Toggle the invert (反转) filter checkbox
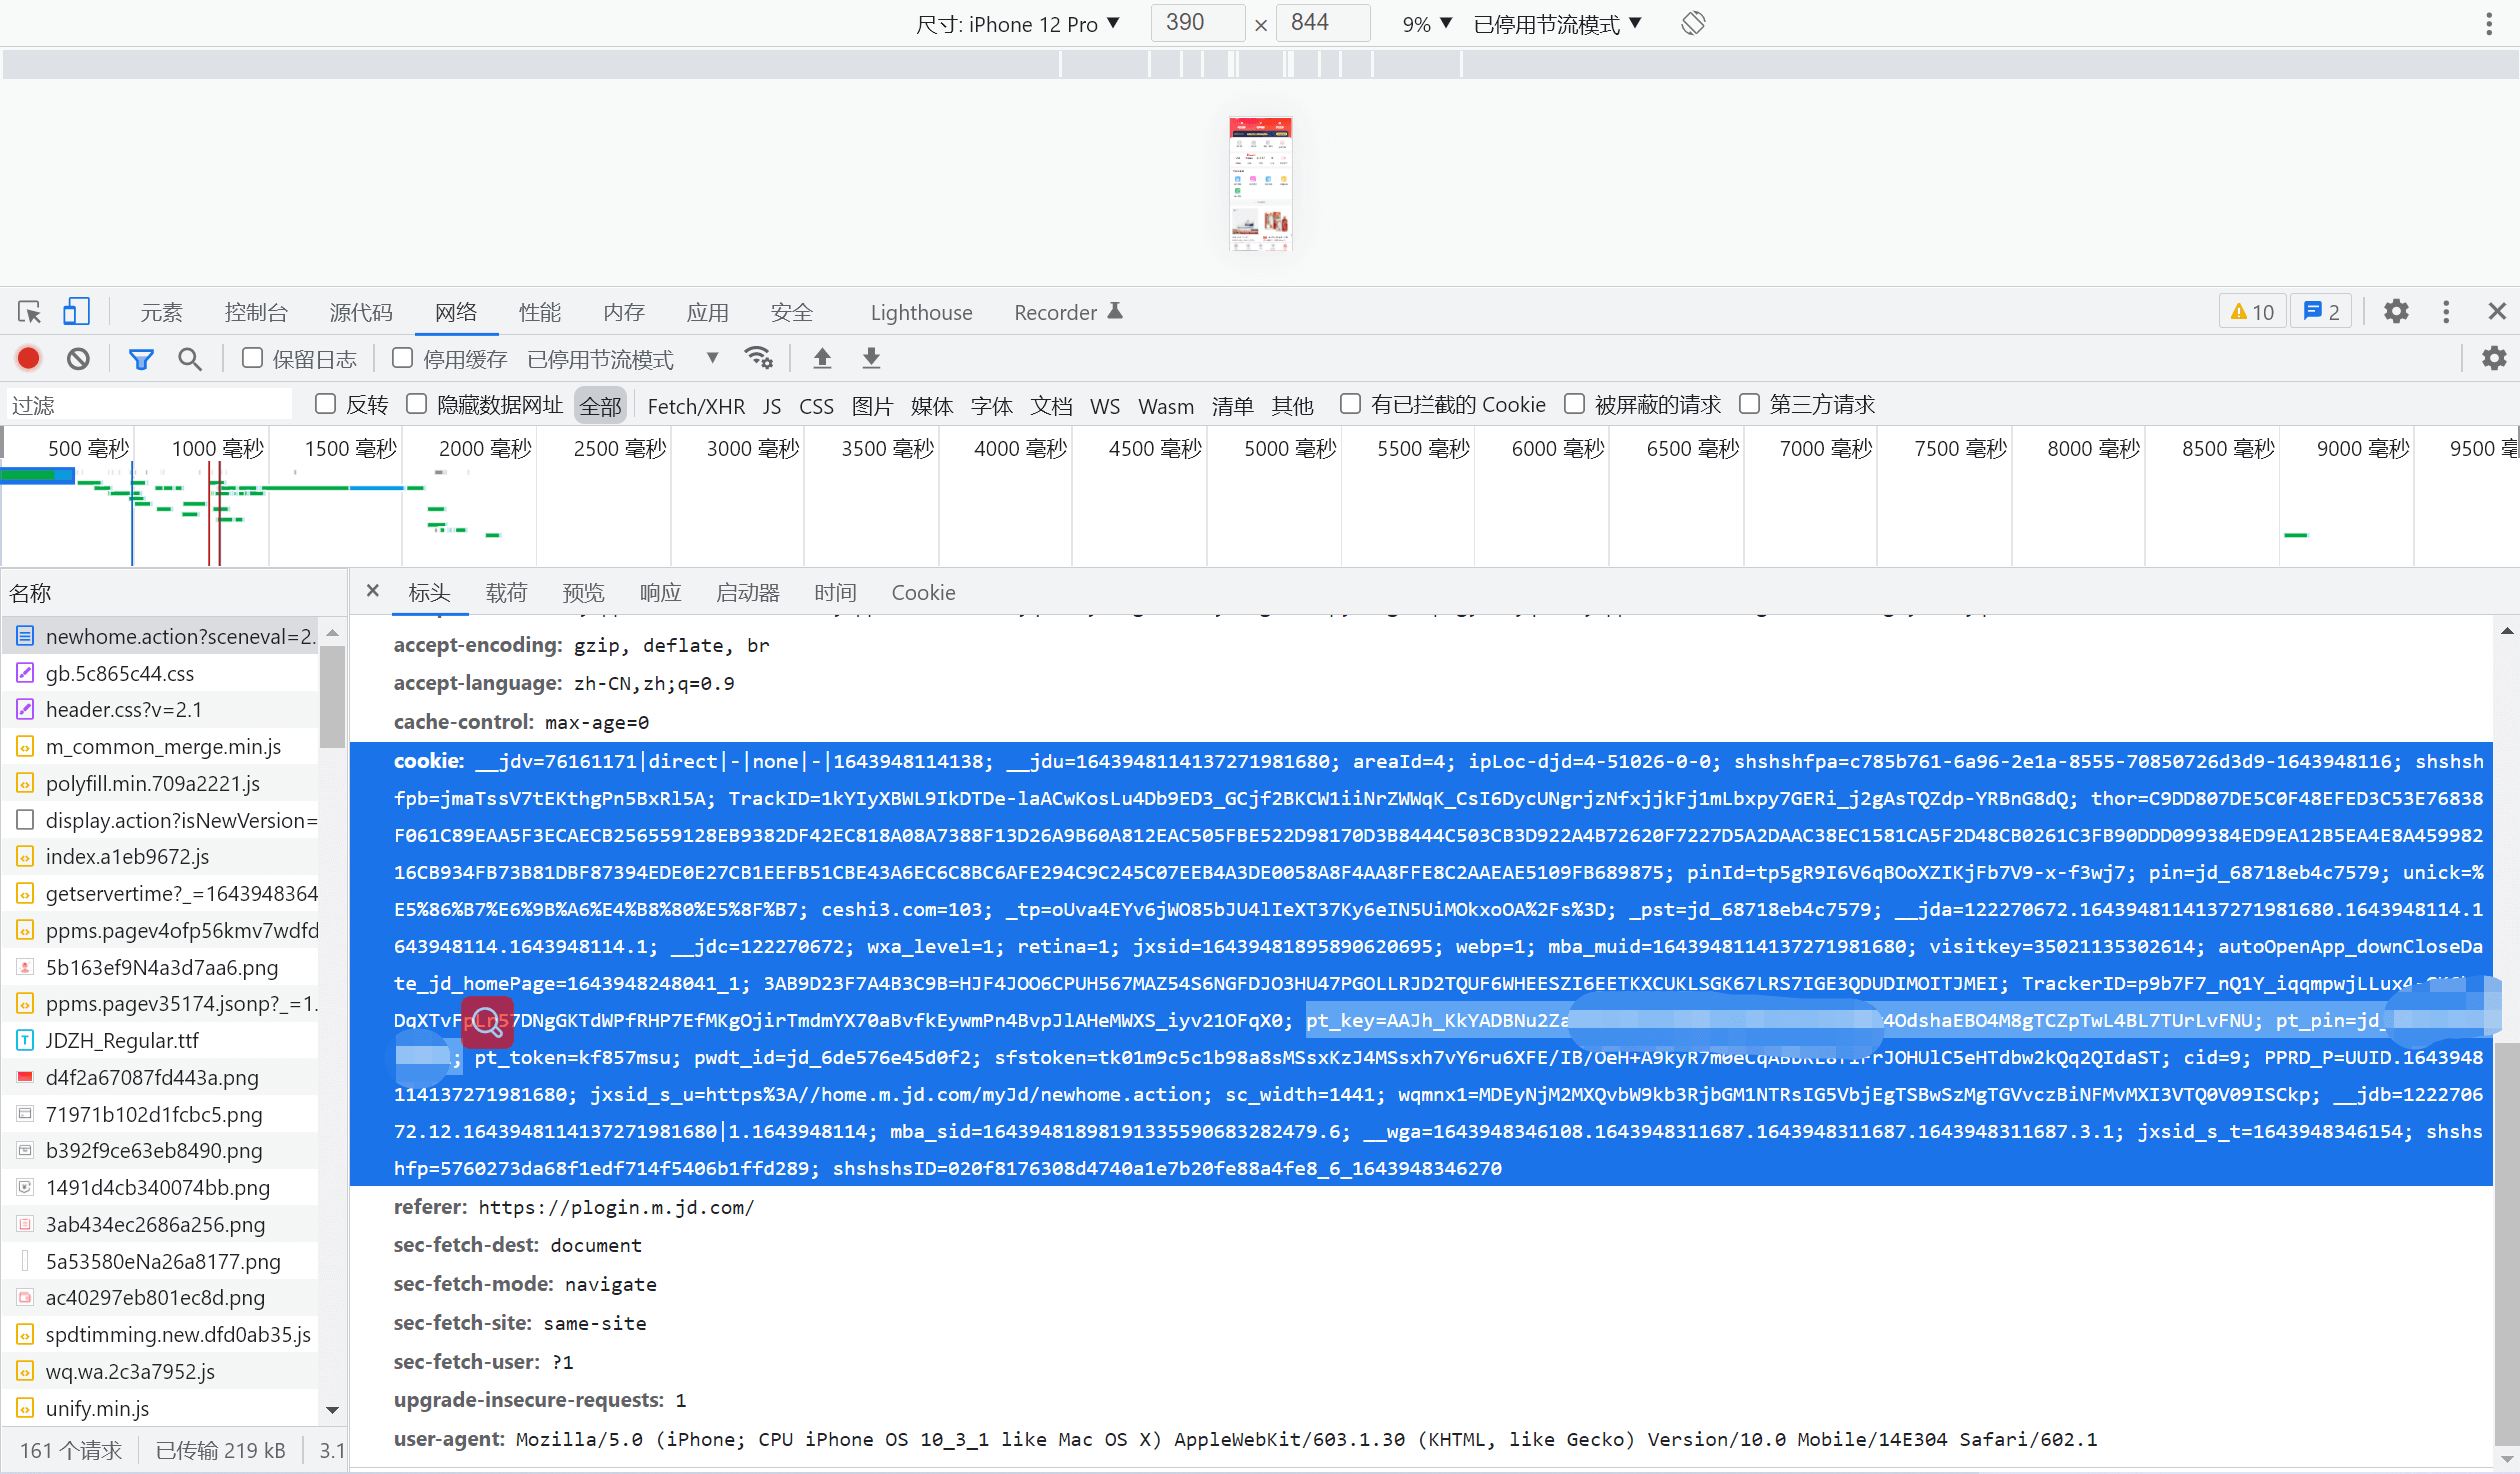This screenshot has height=1474, width=2520. pyautogui.click(x=325, y=404)
